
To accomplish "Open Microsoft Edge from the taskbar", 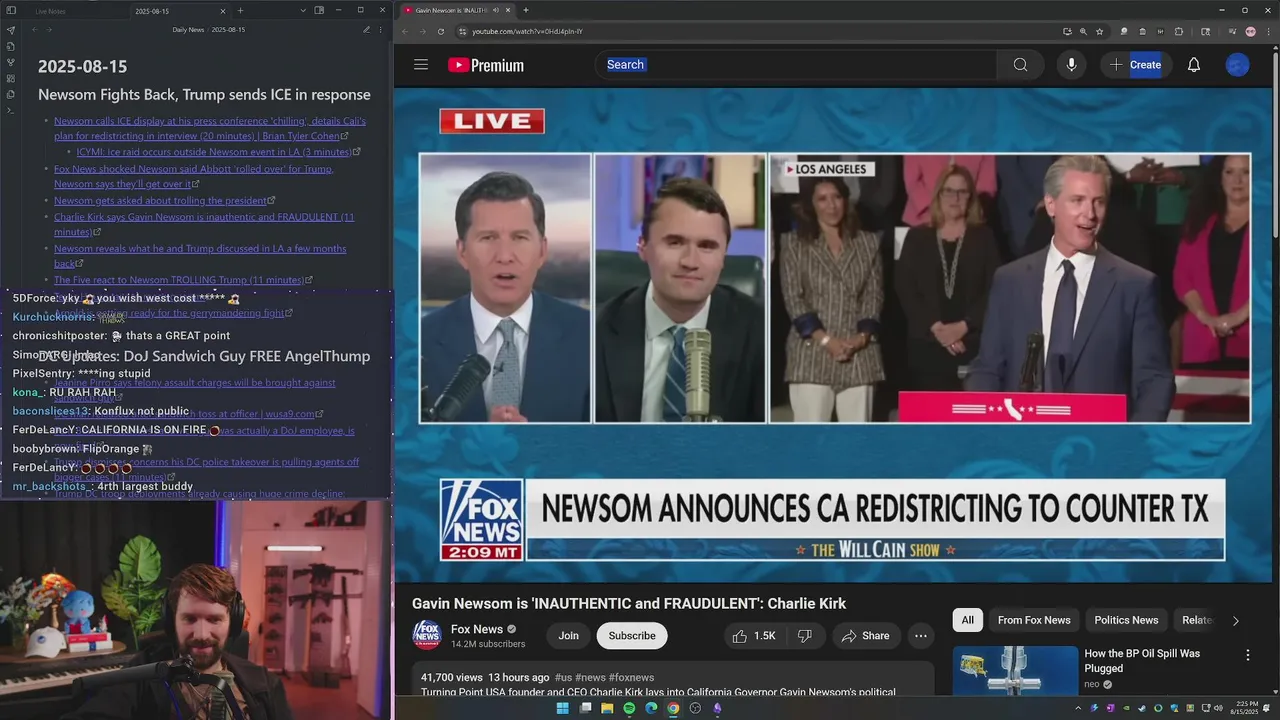I will click(651, 708).
